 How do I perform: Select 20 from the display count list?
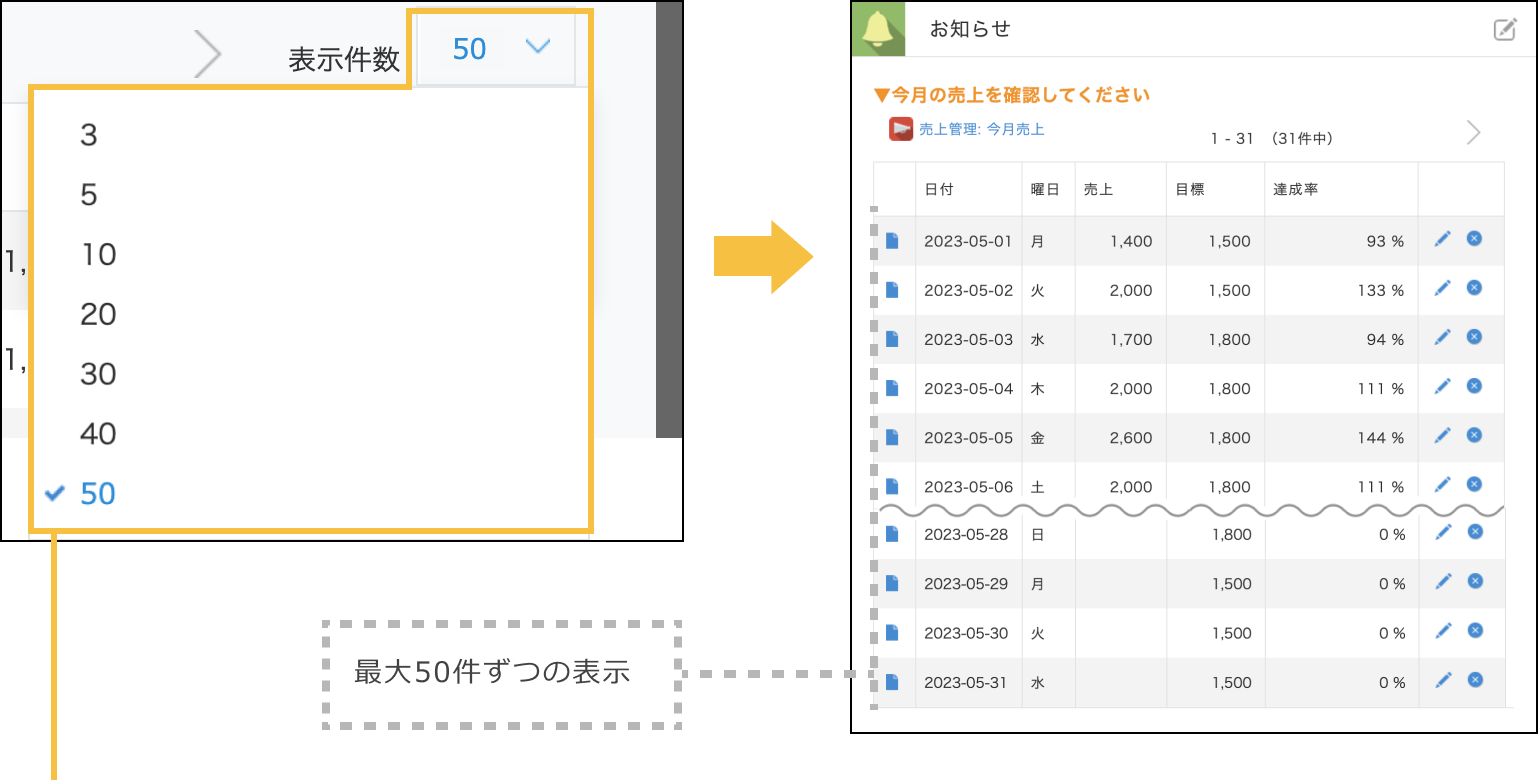[x=98, y=314]
